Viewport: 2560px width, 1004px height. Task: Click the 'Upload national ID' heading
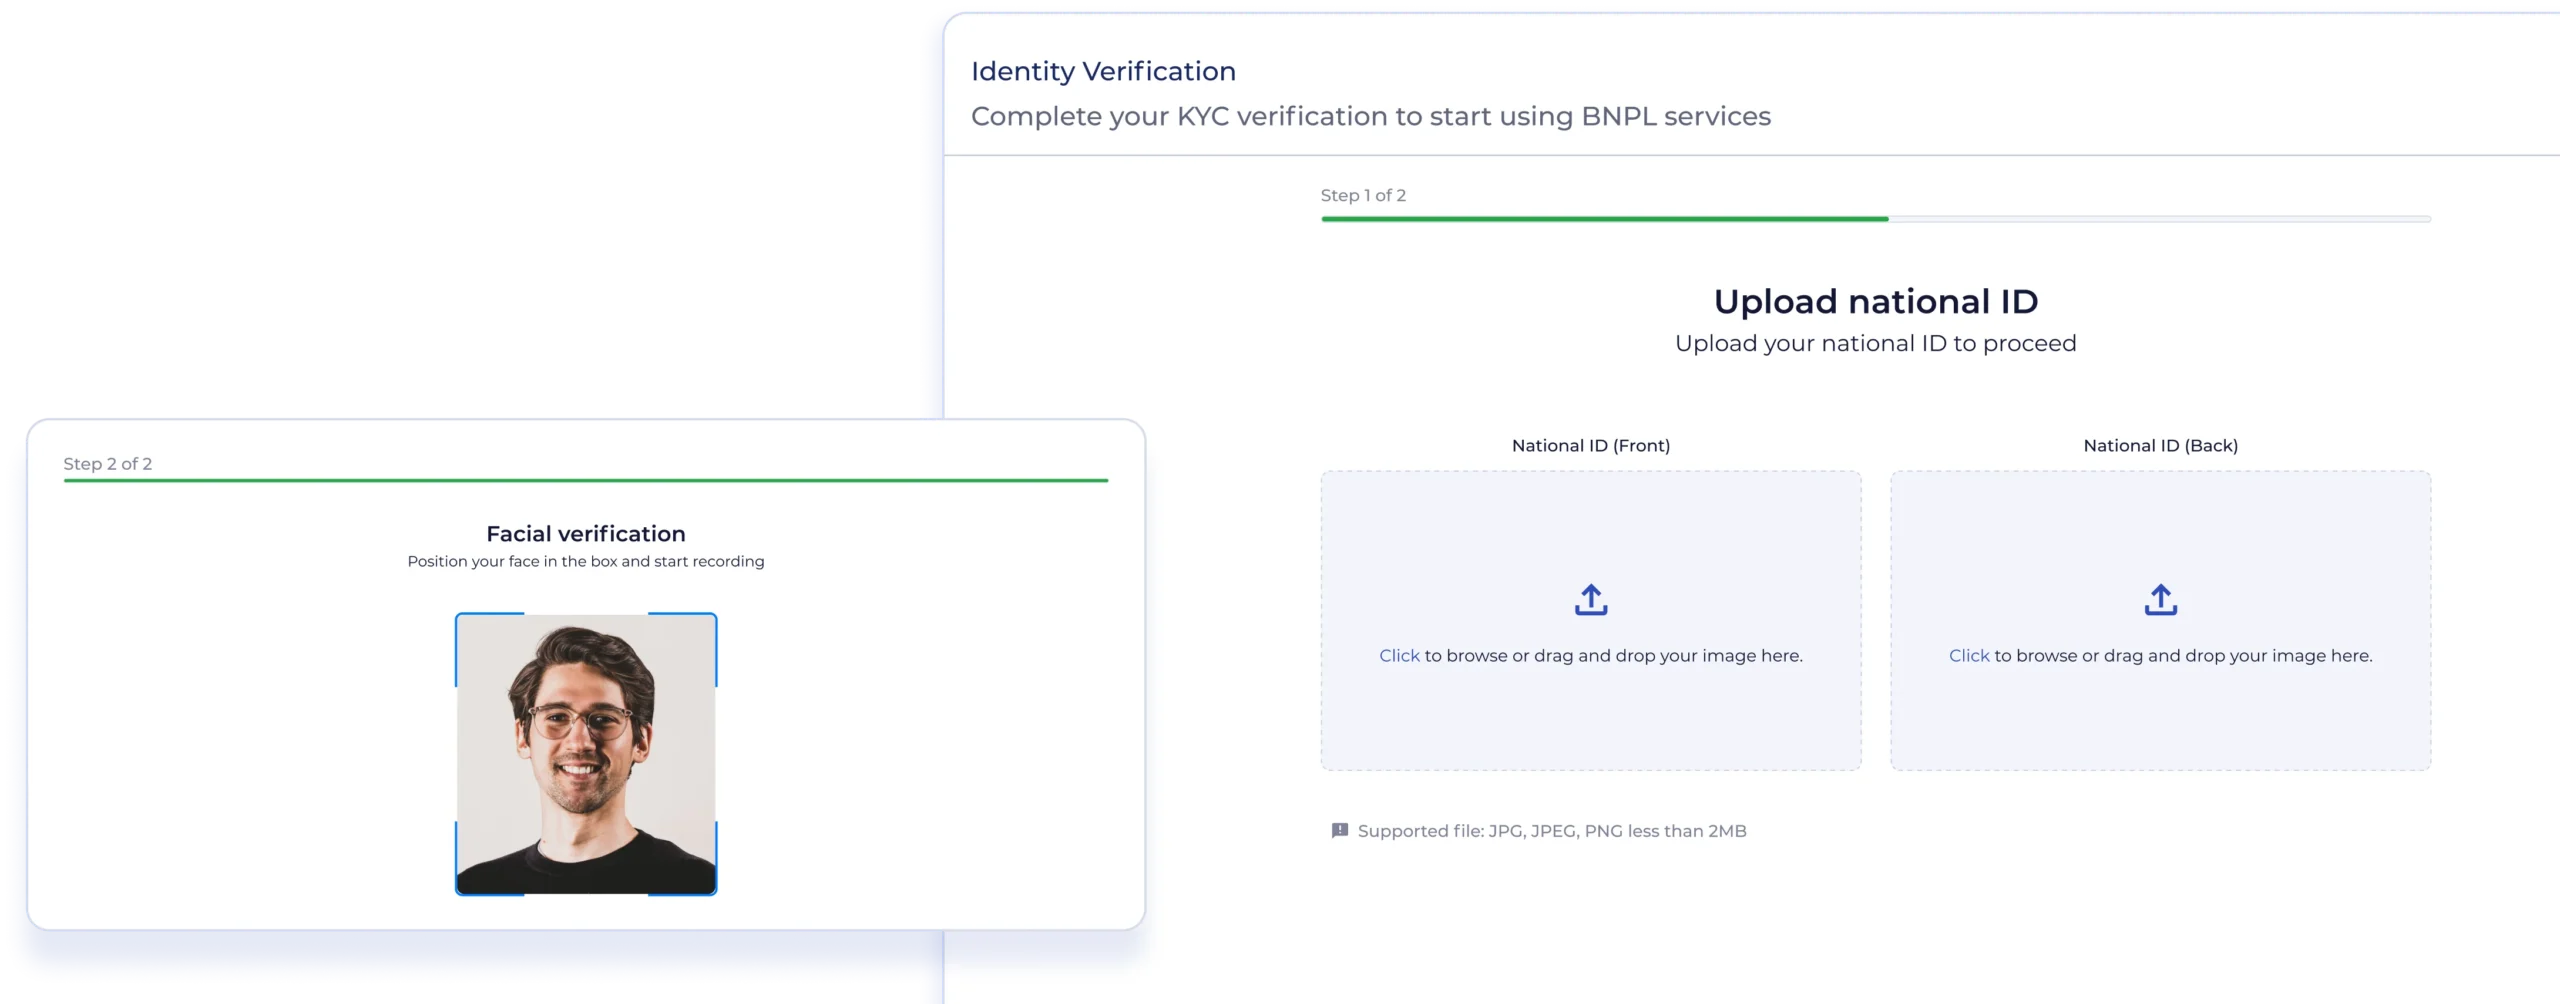pos(1875,302)
